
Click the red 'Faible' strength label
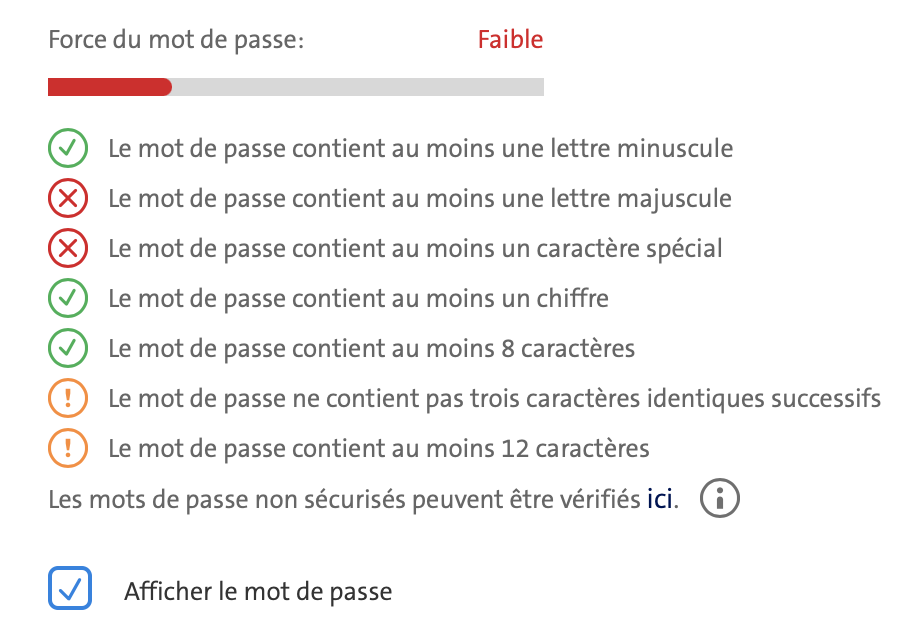coord(510,41)
